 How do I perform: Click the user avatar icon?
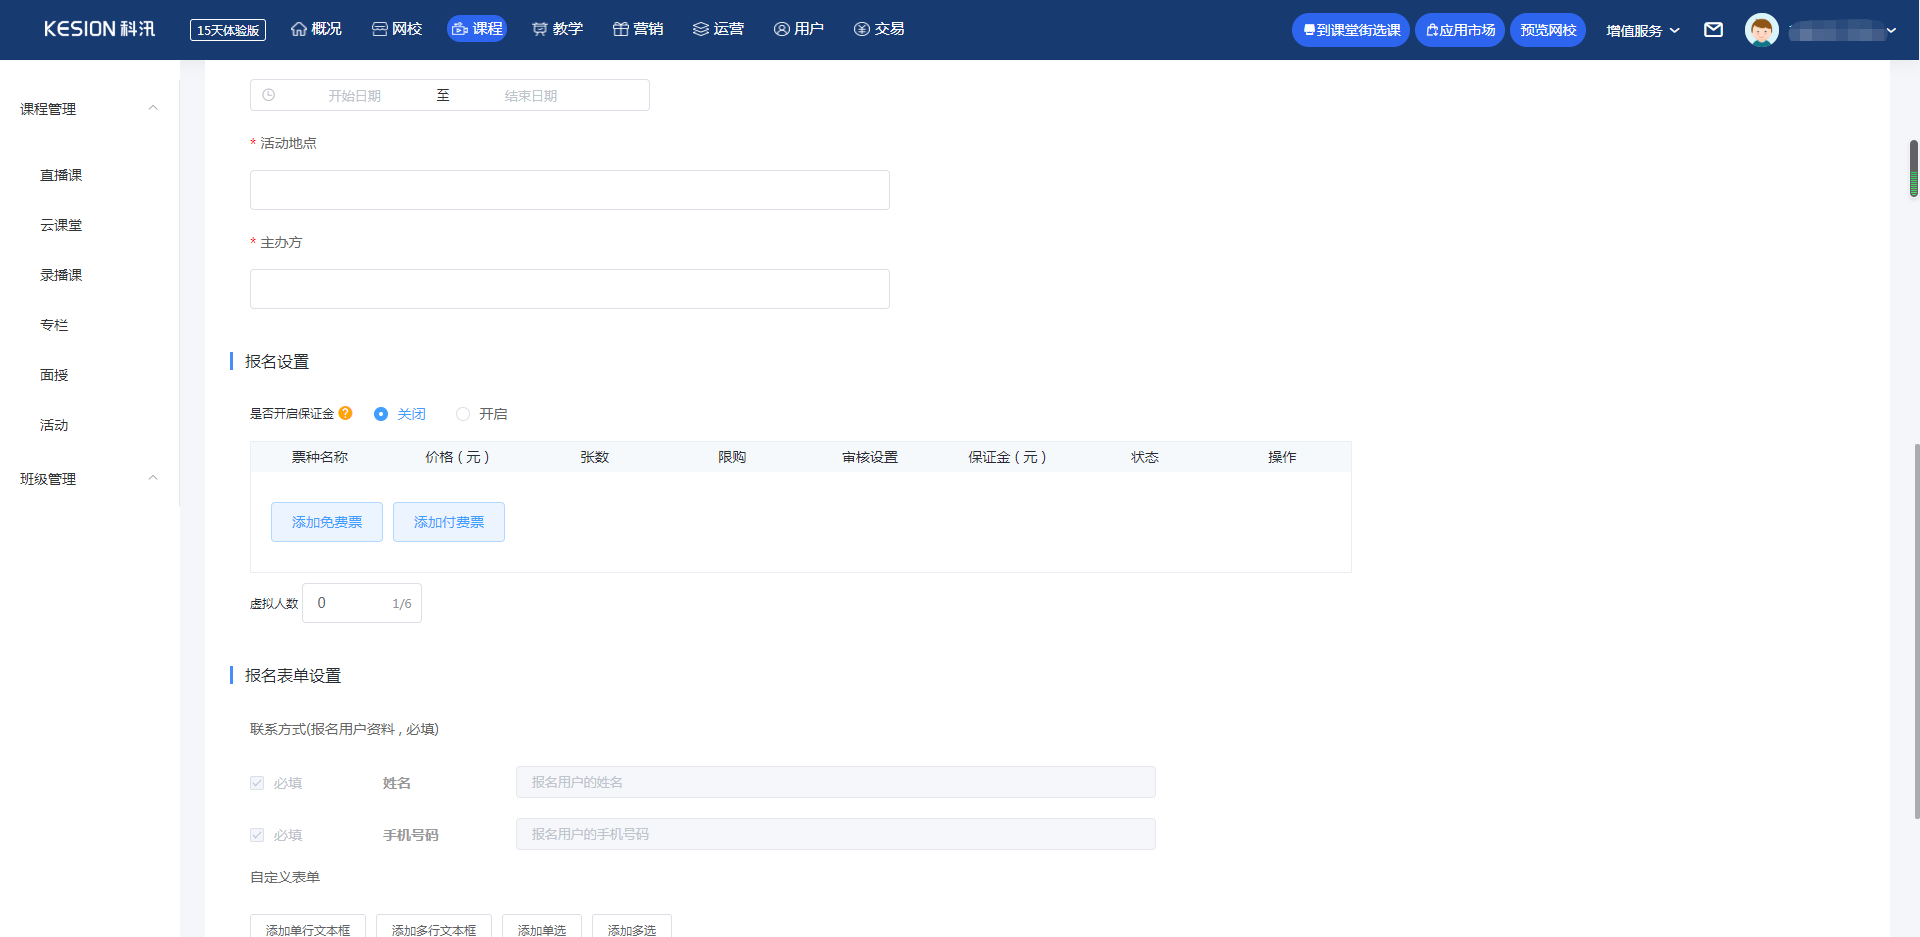[1761, 30]
